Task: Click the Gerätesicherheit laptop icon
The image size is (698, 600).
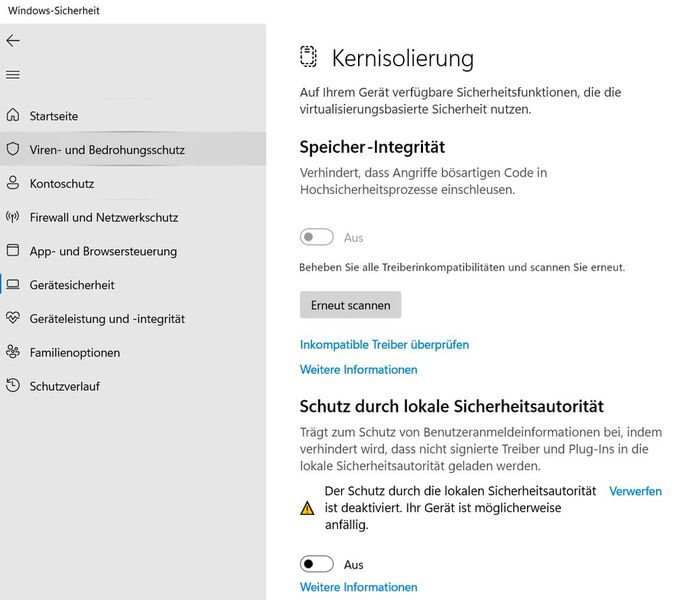Action: [13, 284]
